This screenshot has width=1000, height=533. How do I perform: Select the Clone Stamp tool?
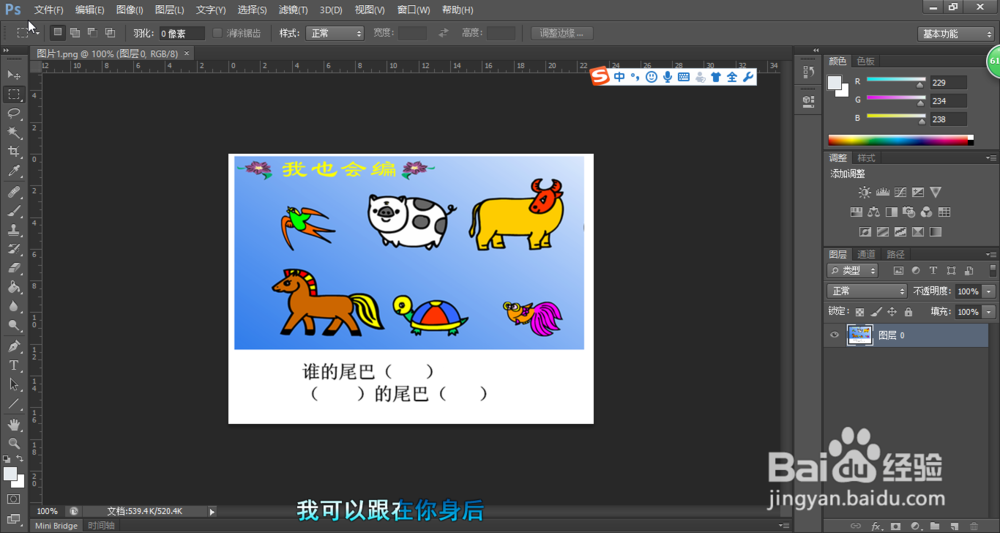pyautogui.click(x=13, y=230)
